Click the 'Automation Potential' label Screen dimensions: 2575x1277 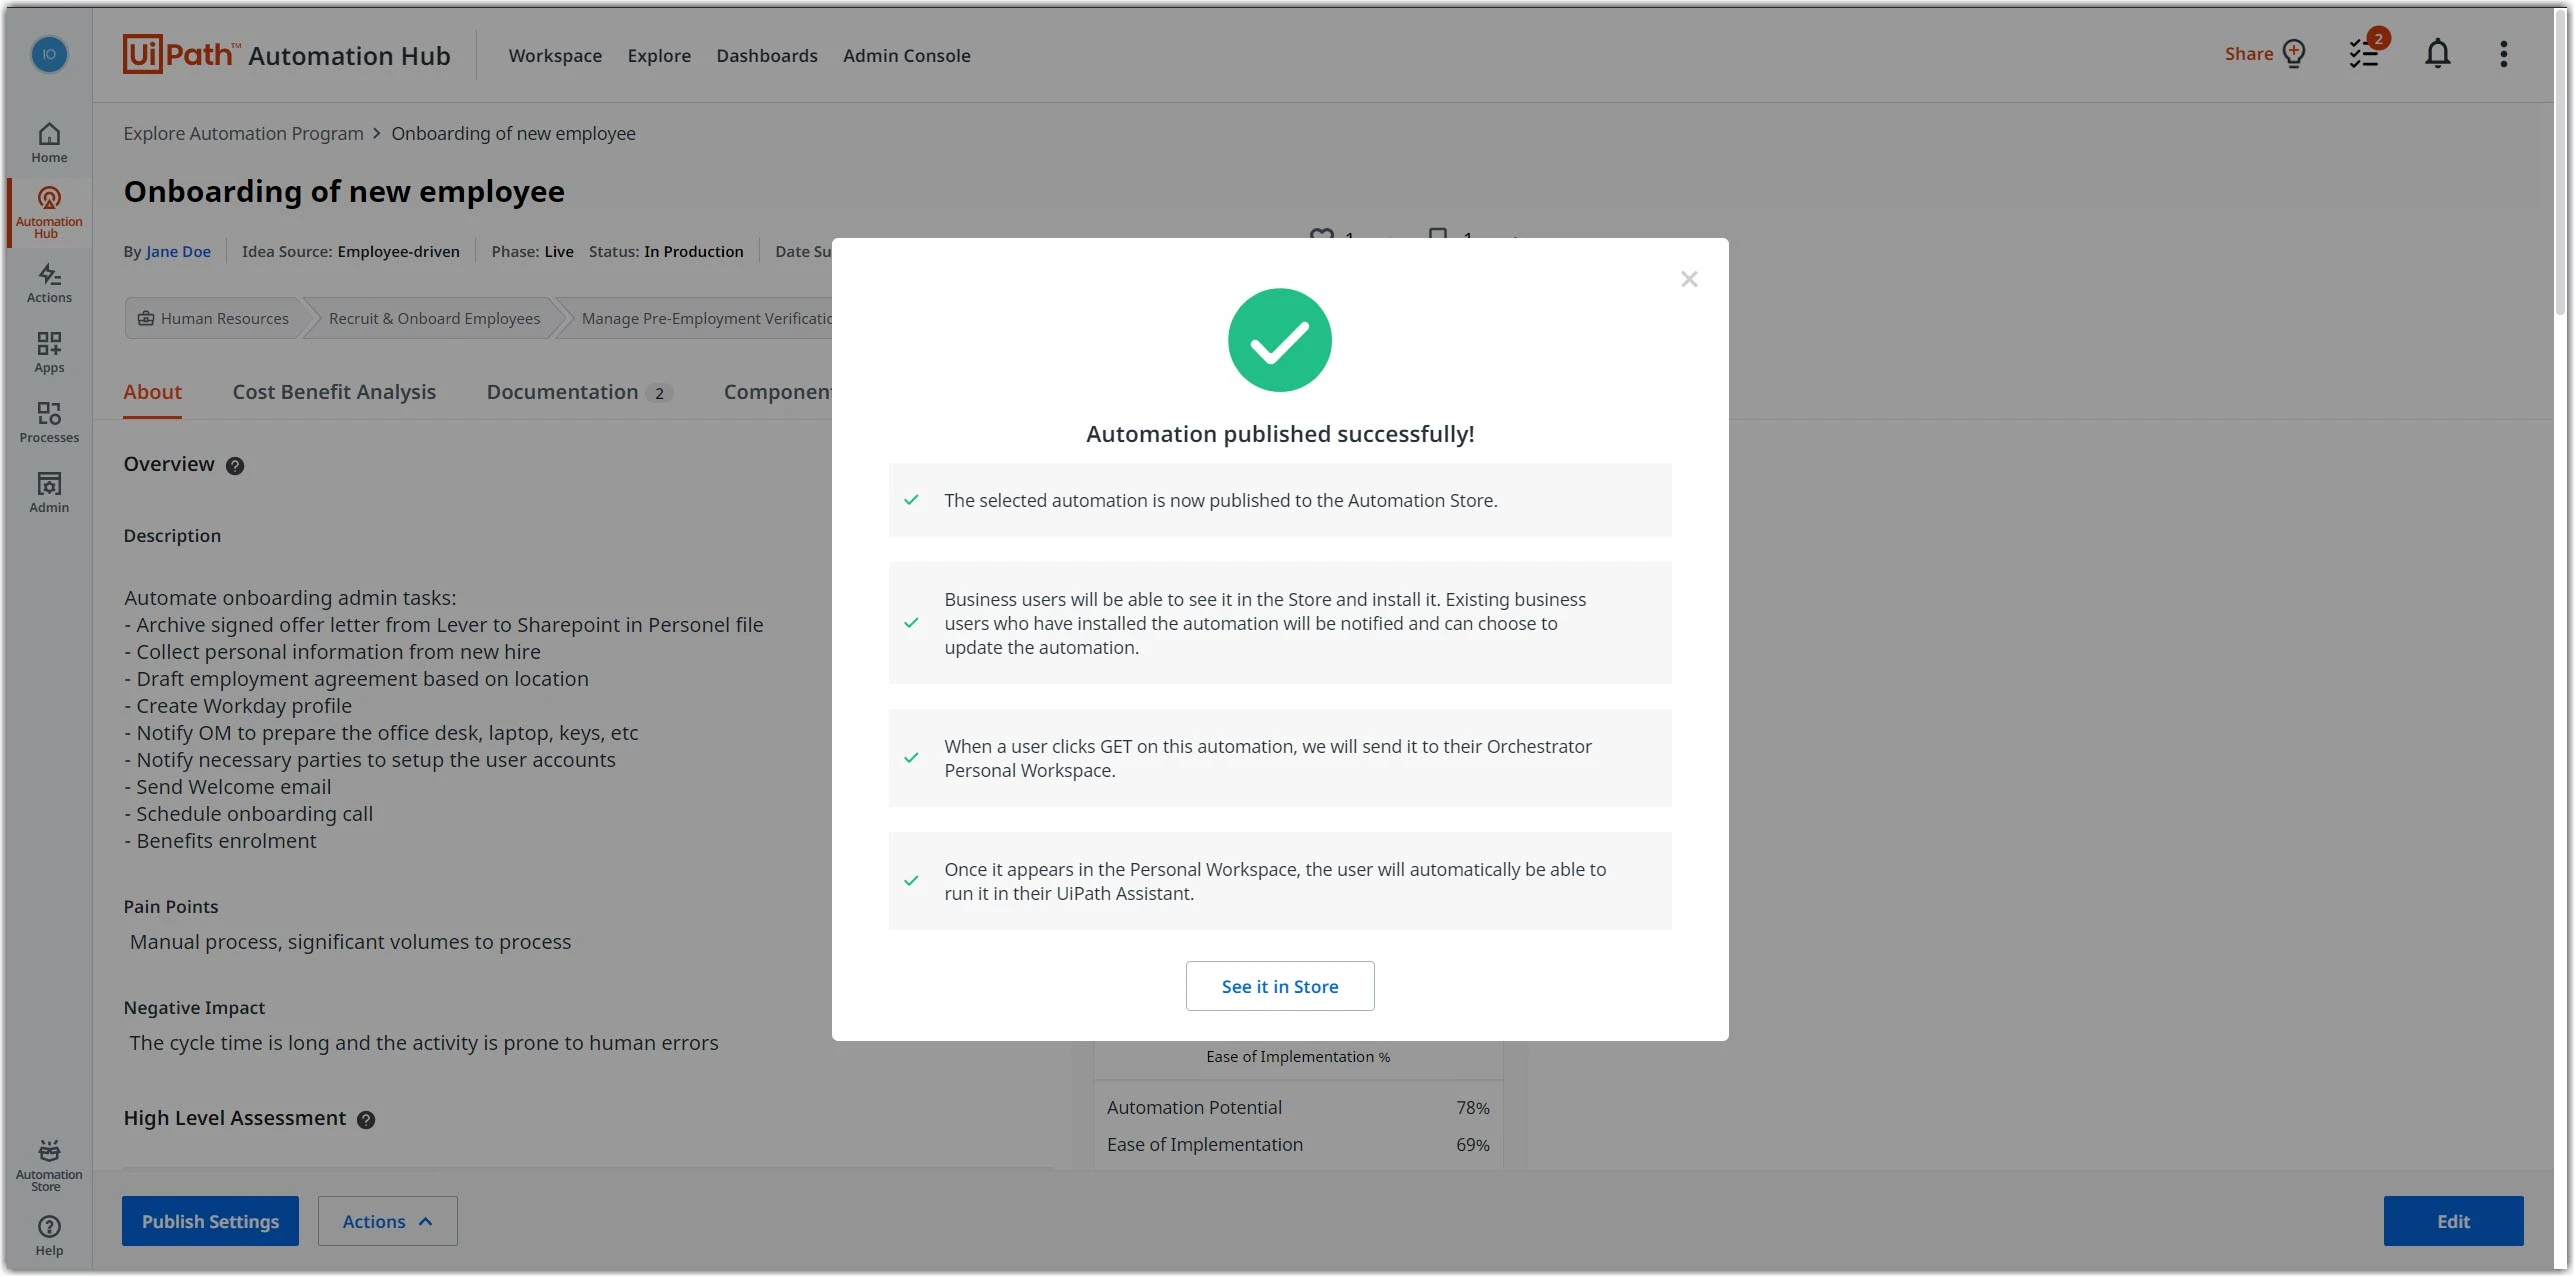pos(1194,1107)
